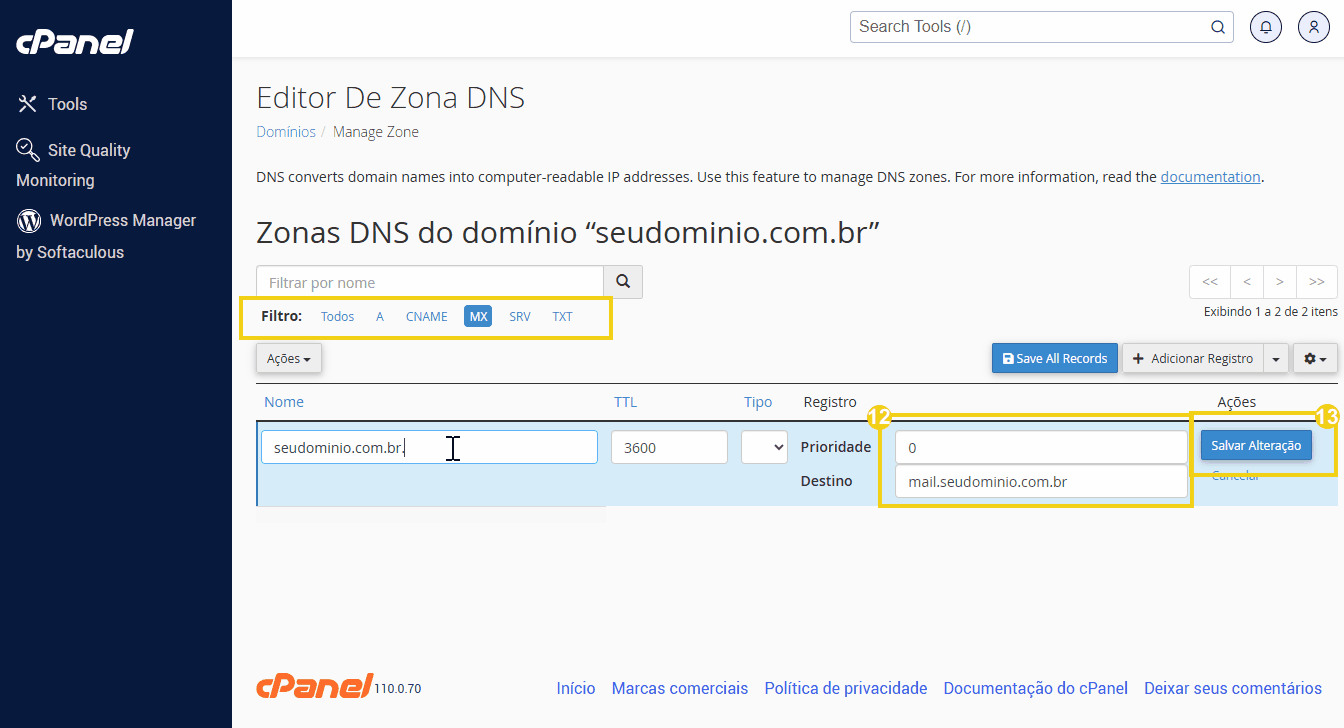This screenshot has height=728, width=1344.
Task: Select the TXT filter
Action: pos(563,316)
